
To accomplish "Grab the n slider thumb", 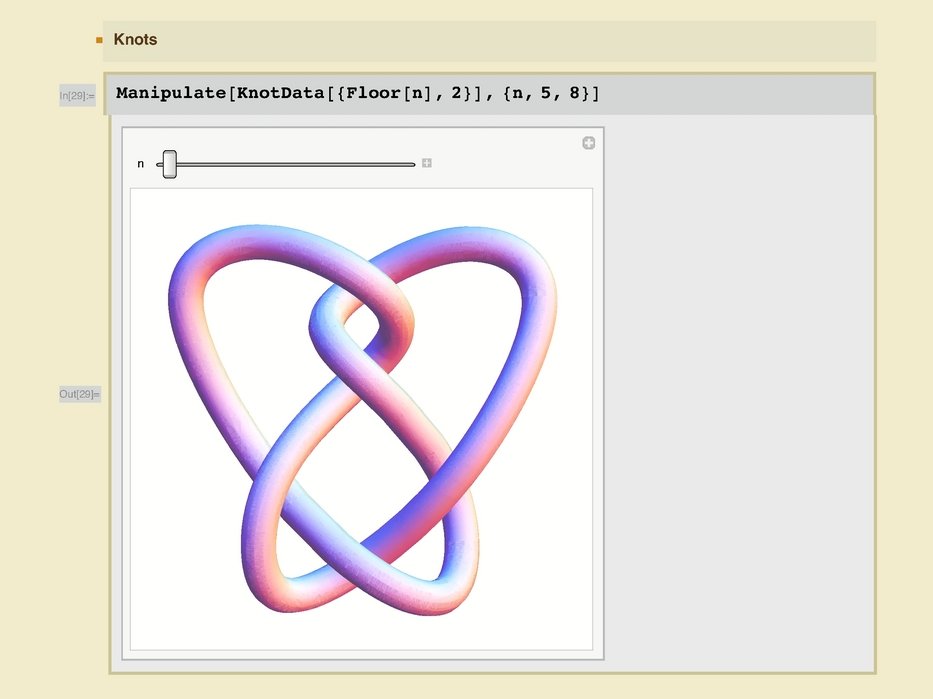I will pos(169,163).
